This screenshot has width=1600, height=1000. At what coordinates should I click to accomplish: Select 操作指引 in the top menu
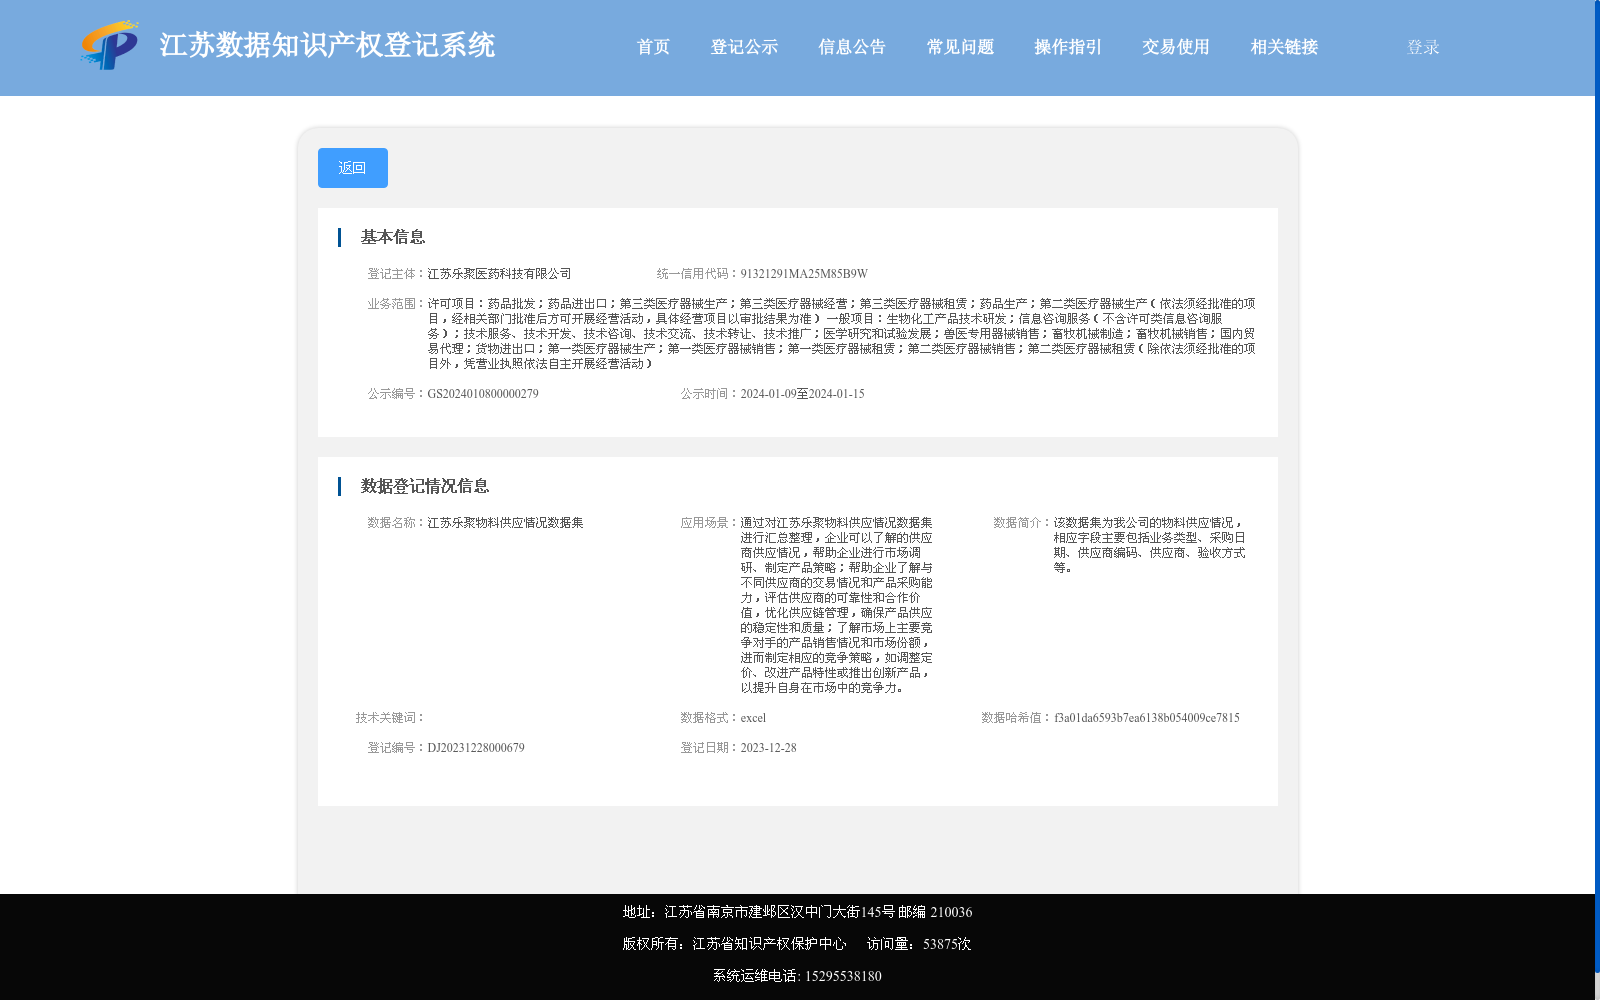coord(1068,47)
